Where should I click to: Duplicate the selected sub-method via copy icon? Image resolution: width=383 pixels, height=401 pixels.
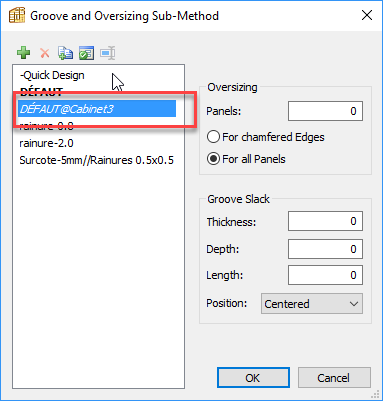65,53
